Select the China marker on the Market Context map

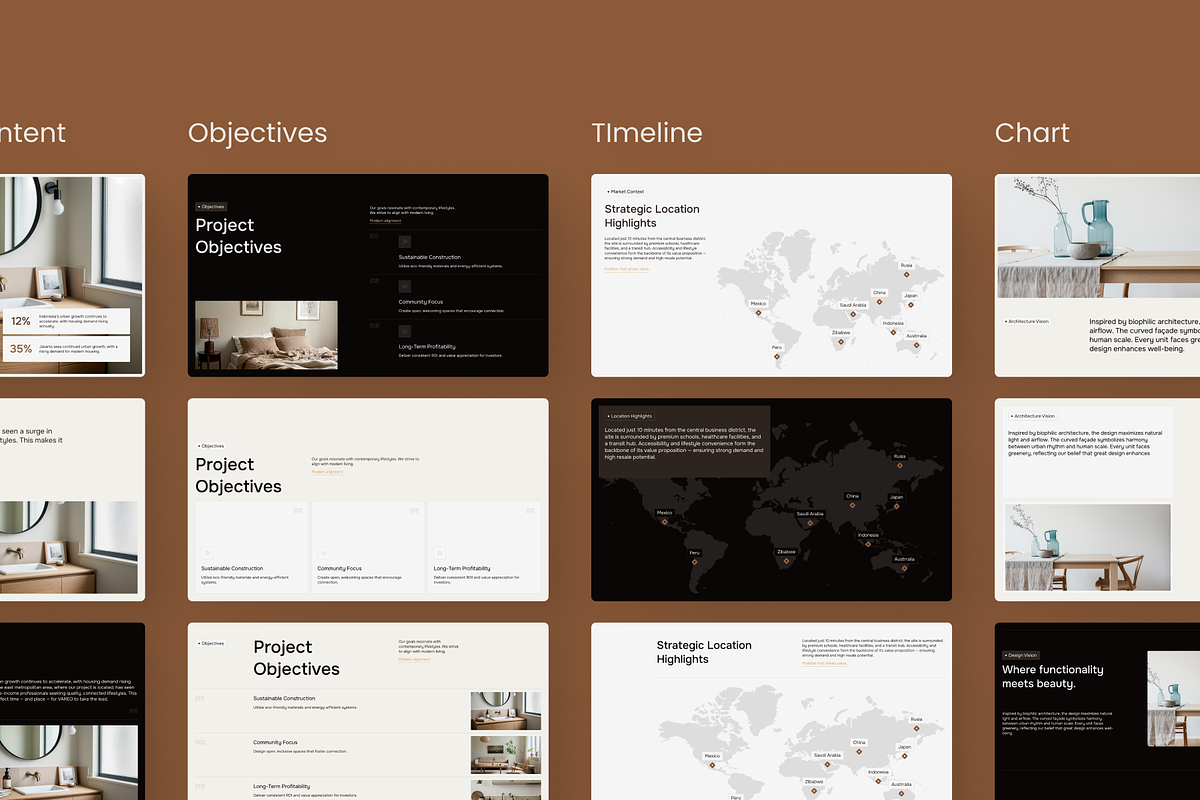[879, 302]
